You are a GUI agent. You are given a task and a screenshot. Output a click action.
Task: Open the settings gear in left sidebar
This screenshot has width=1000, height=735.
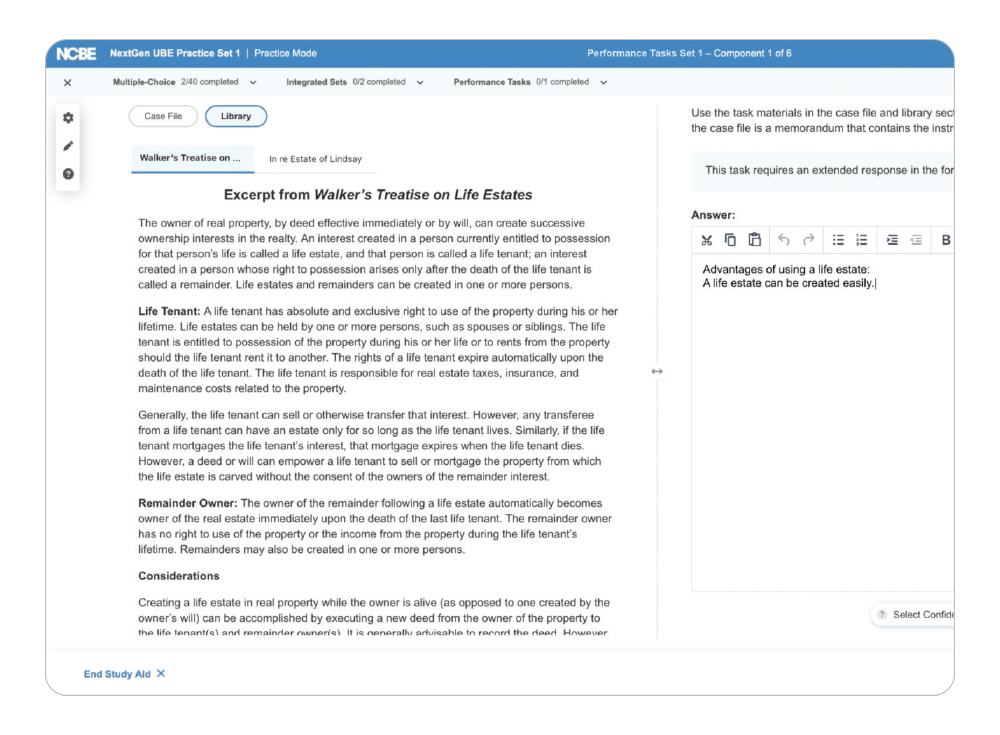(68, 118)
